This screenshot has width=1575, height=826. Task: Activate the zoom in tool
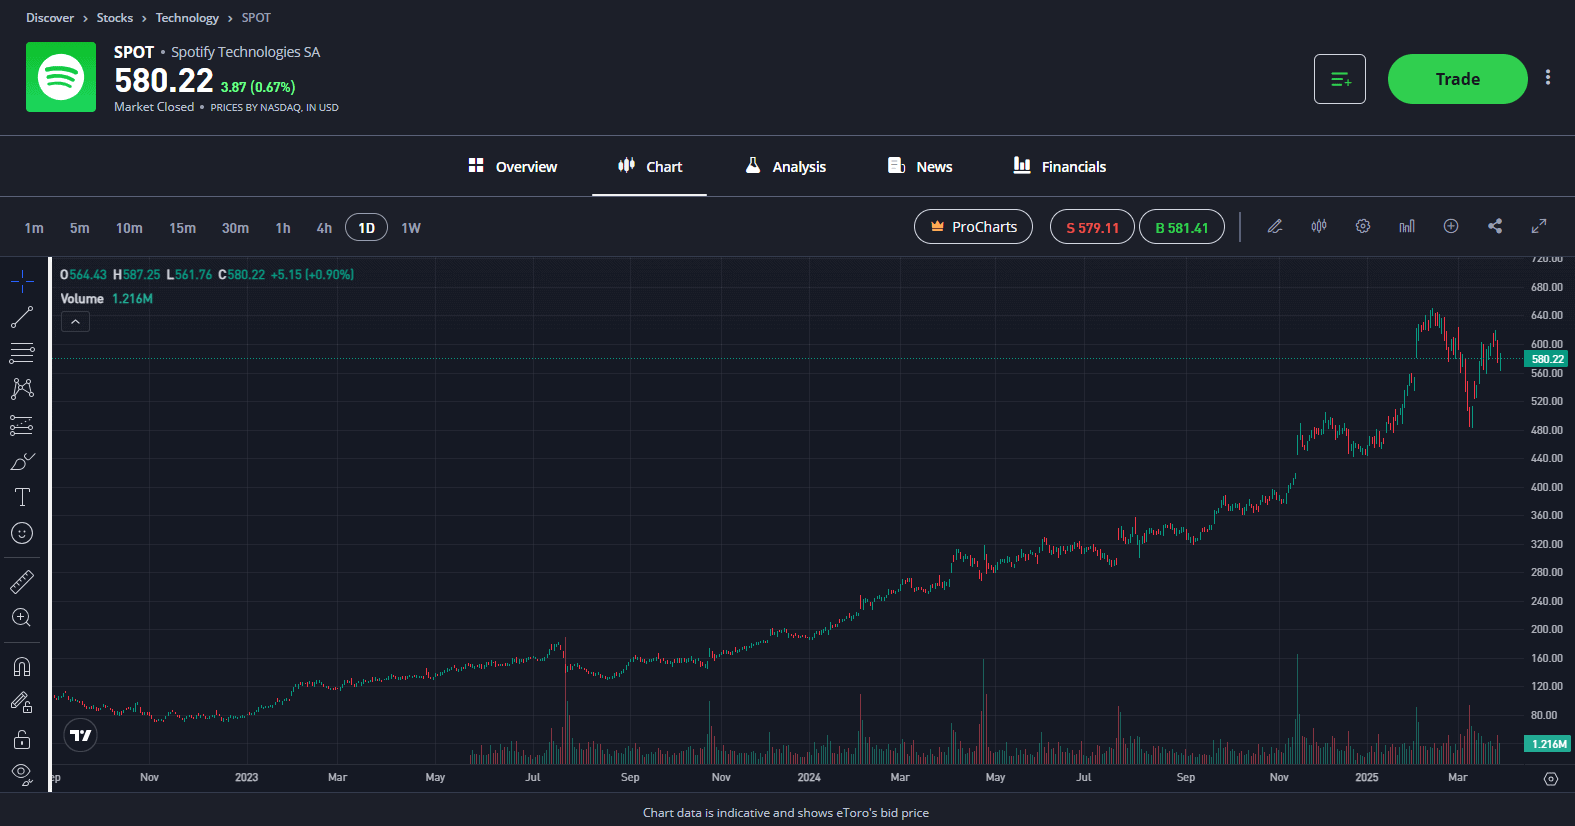pyautogui.click(x=22, y=618)
